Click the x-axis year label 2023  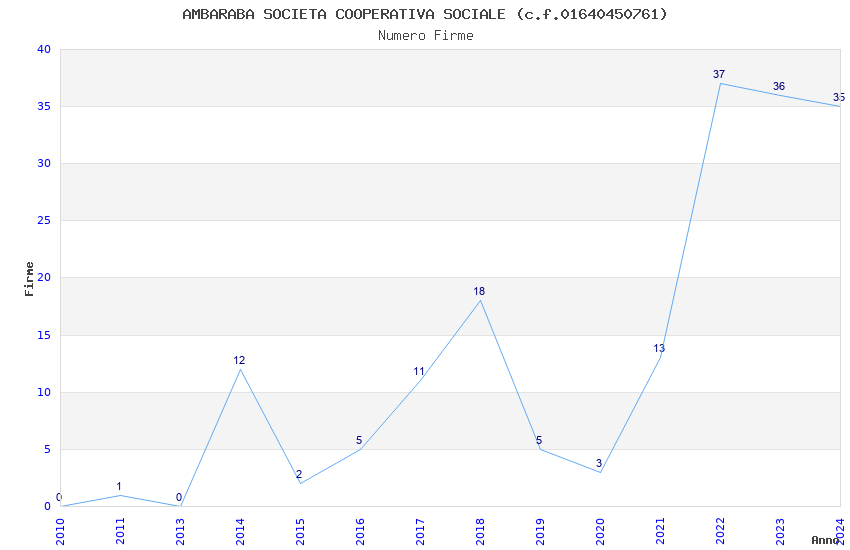[780, 532]
